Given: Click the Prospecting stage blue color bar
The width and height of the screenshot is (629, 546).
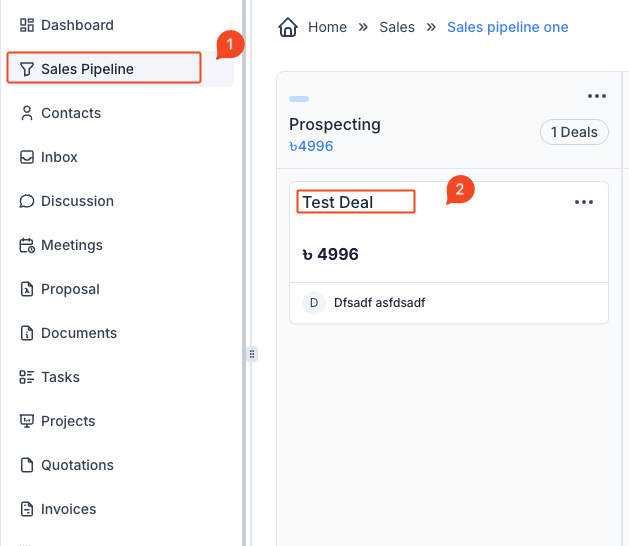Looking at the screenshot, I should point(299,99).
